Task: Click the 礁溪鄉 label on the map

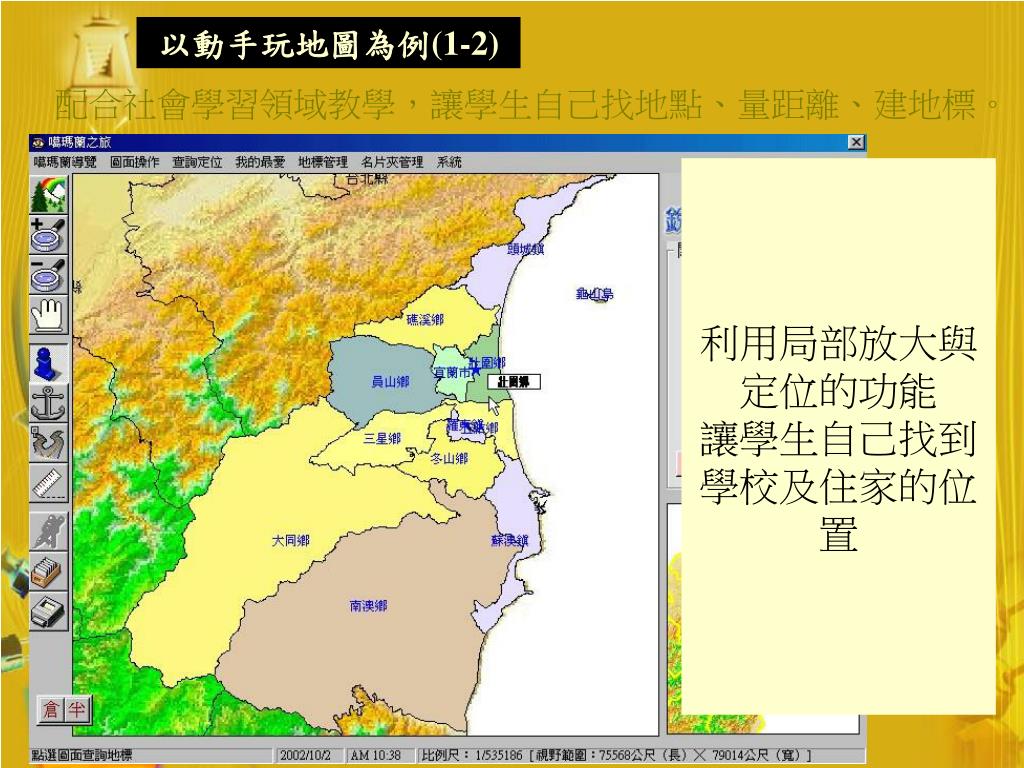Action: click(424, 319)
